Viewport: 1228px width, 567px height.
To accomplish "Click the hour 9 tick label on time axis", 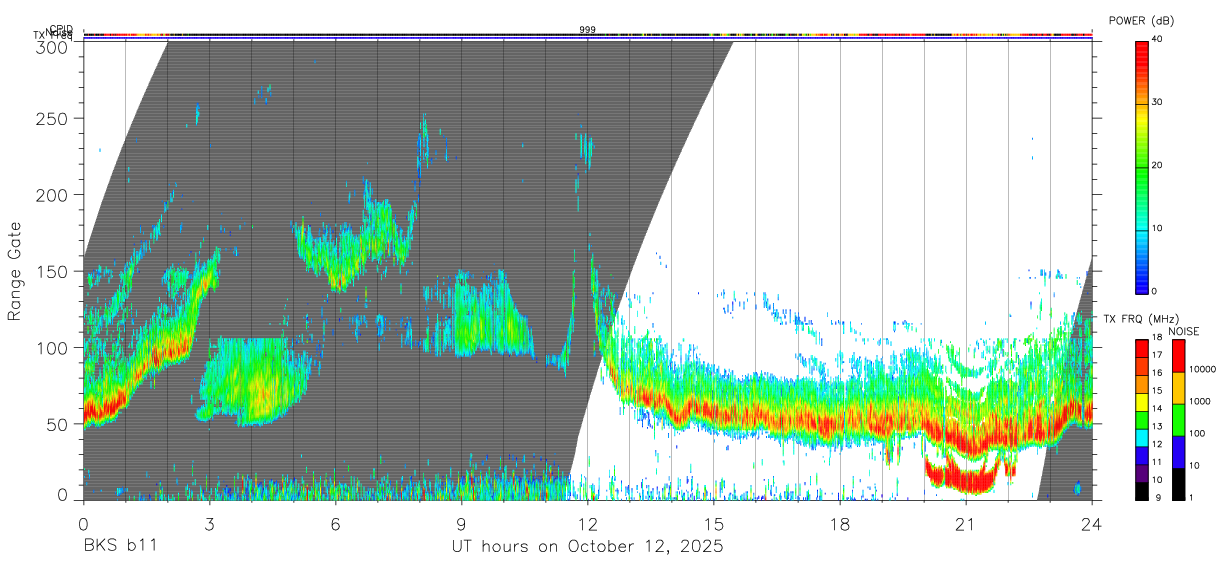I will pyautogui.click(x=461, y=524).
